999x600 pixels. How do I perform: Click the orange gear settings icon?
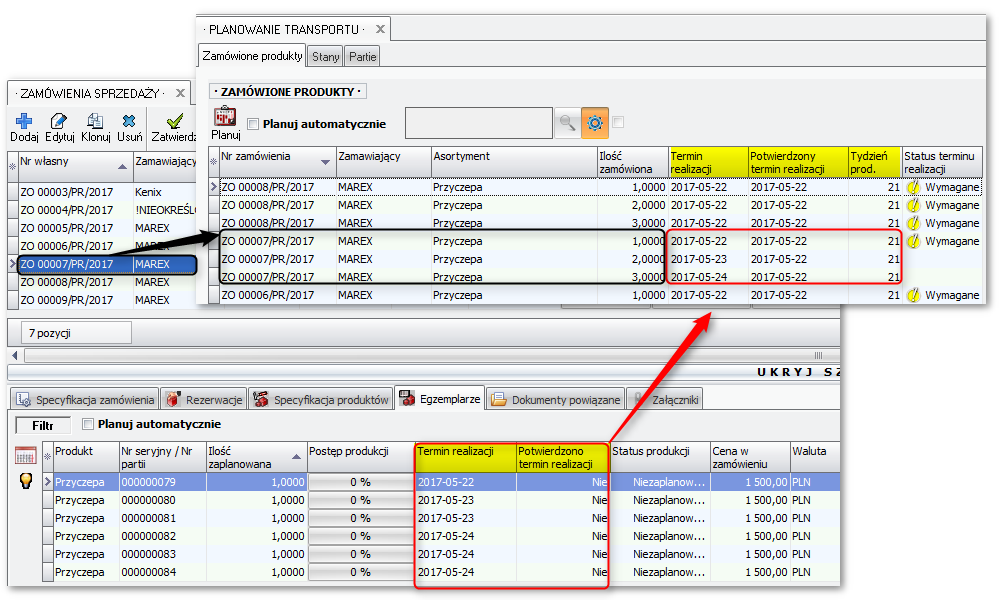point(595,123)
